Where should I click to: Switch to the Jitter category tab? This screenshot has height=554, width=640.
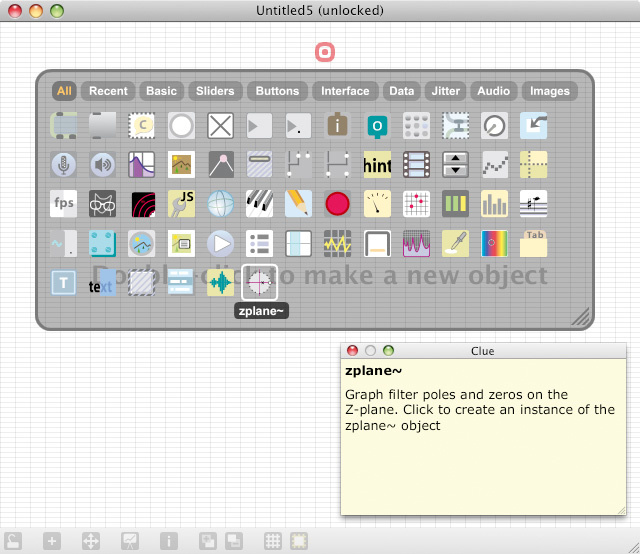(446, 91)
